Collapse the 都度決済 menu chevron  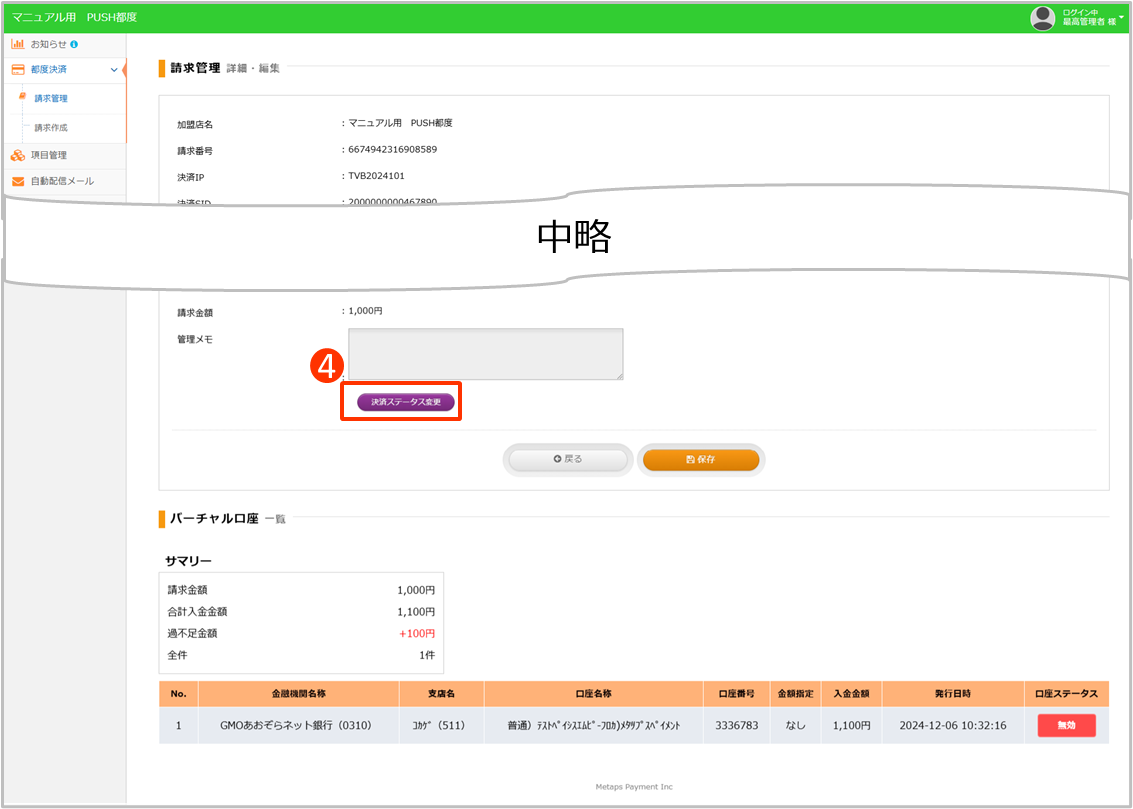click(113, 70)
